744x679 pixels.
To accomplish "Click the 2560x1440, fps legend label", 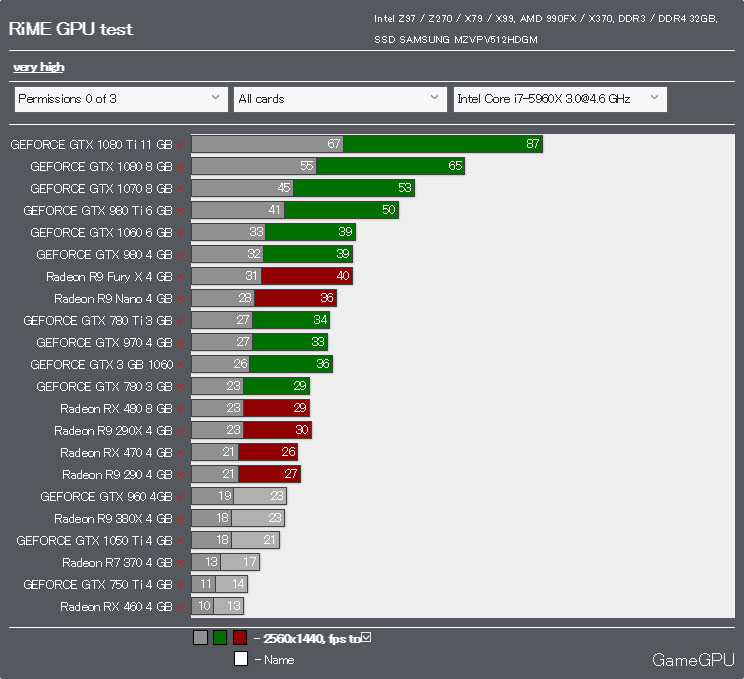I will point(312,639).
